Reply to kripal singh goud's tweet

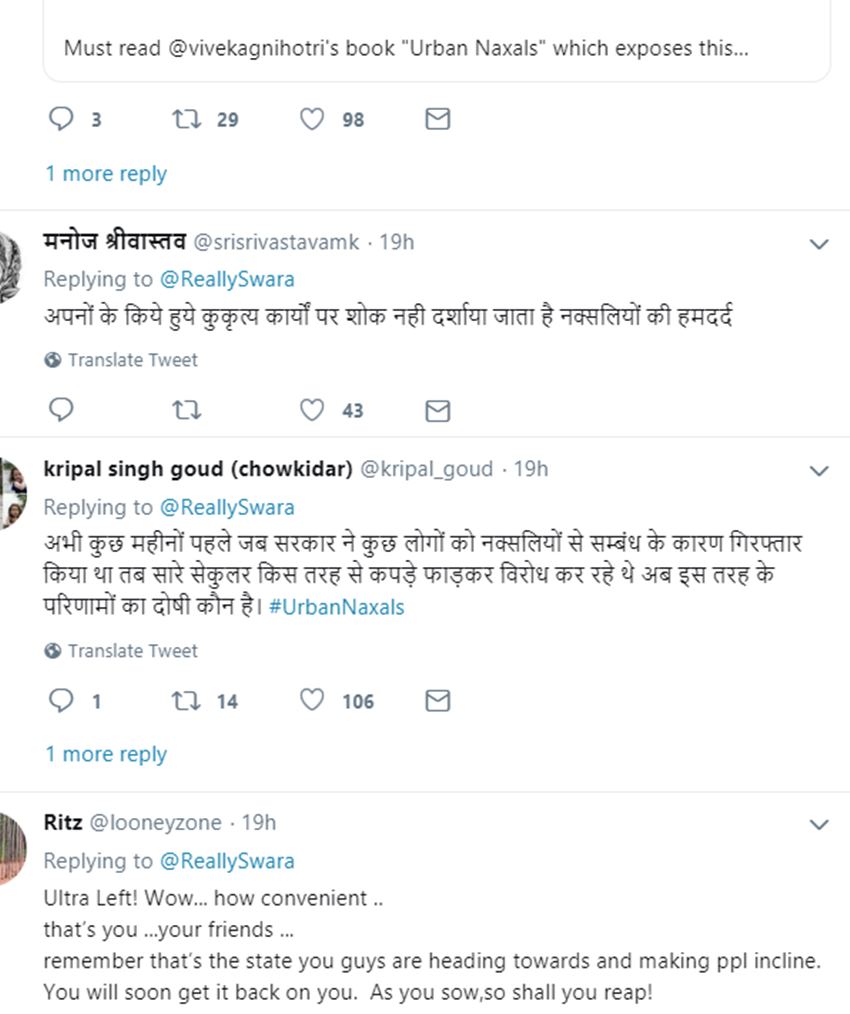point(61,701)
